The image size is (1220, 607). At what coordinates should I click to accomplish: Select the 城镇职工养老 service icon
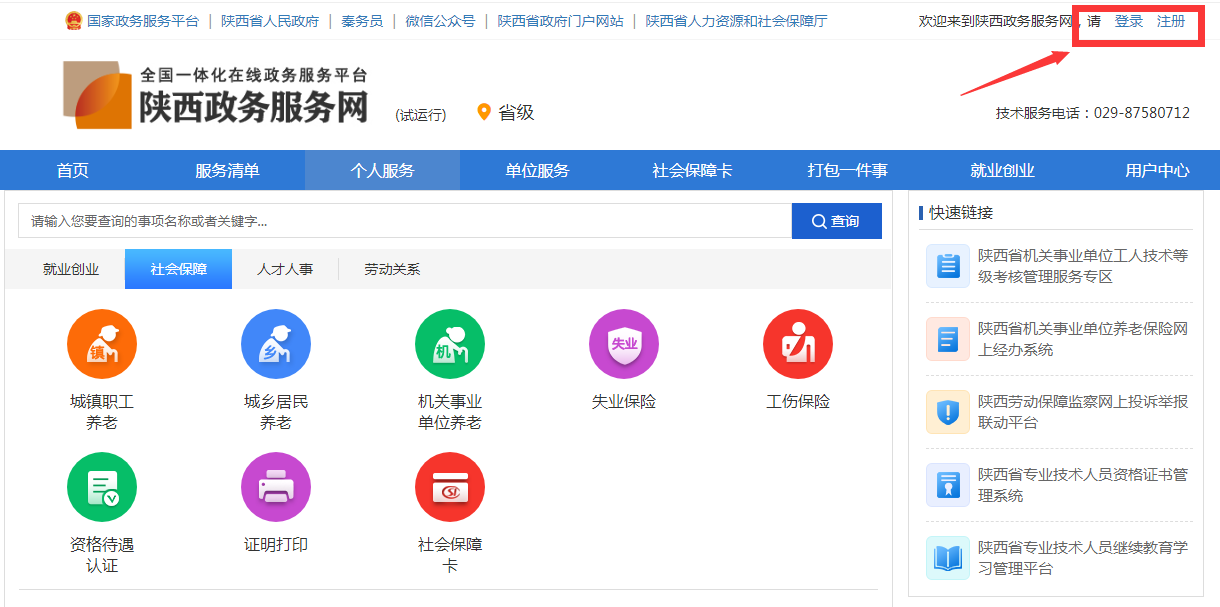click(101, 343)
